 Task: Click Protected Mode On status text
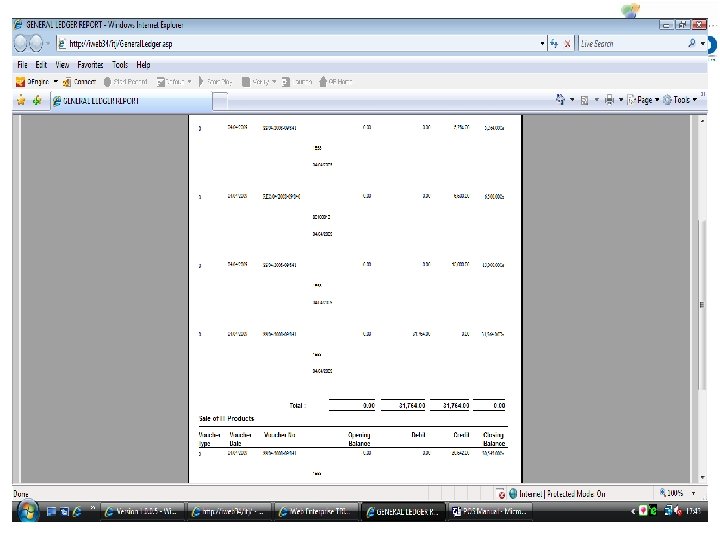pos(576,494)
